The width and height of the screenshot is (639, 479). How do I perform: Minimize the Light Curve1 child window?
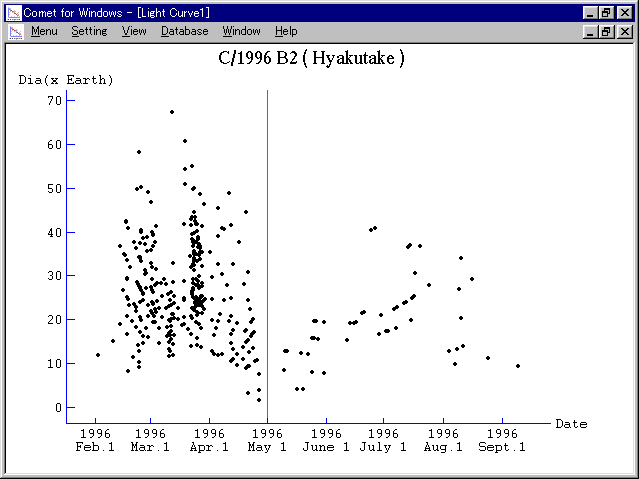pyautogui.click(x=590, y=31)
